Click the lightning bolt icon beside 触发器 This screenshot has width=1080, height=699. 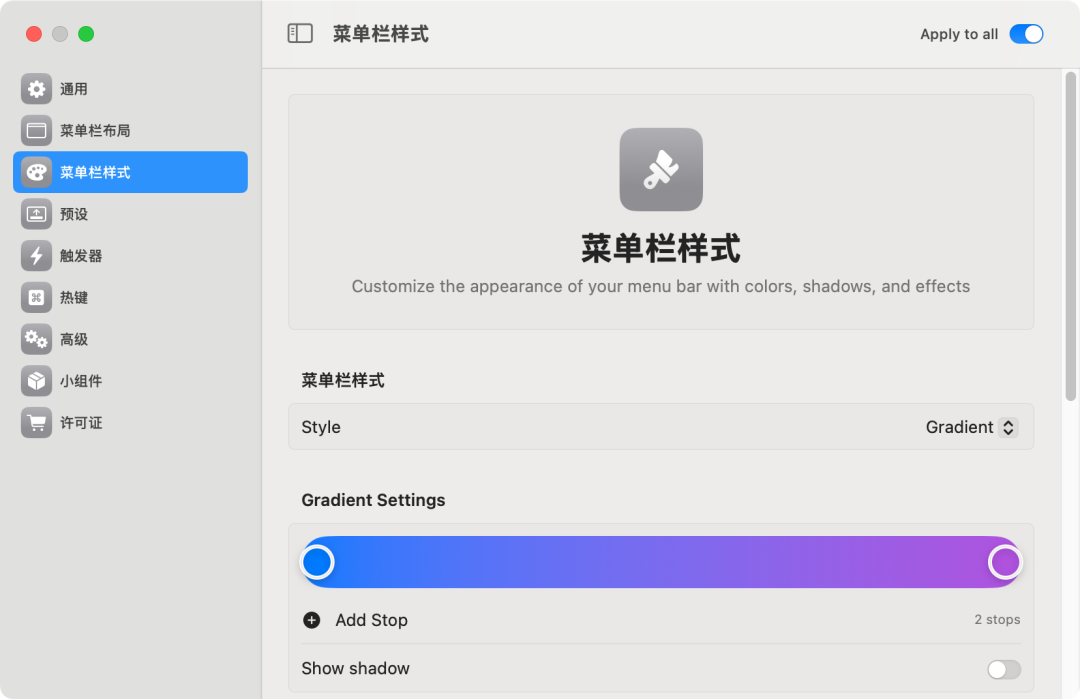(x=37, y=255)
